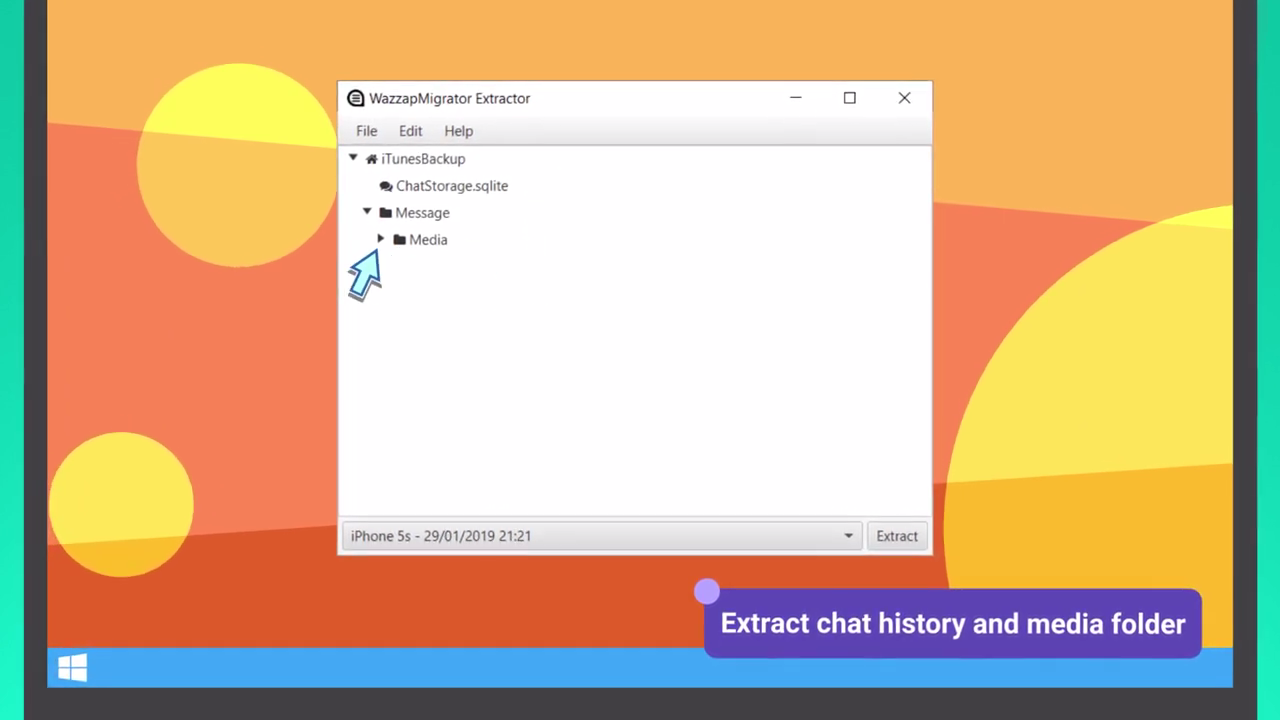The image size is (1280, 720).
Task: Select the Media folder label
Action: point(428,240)
